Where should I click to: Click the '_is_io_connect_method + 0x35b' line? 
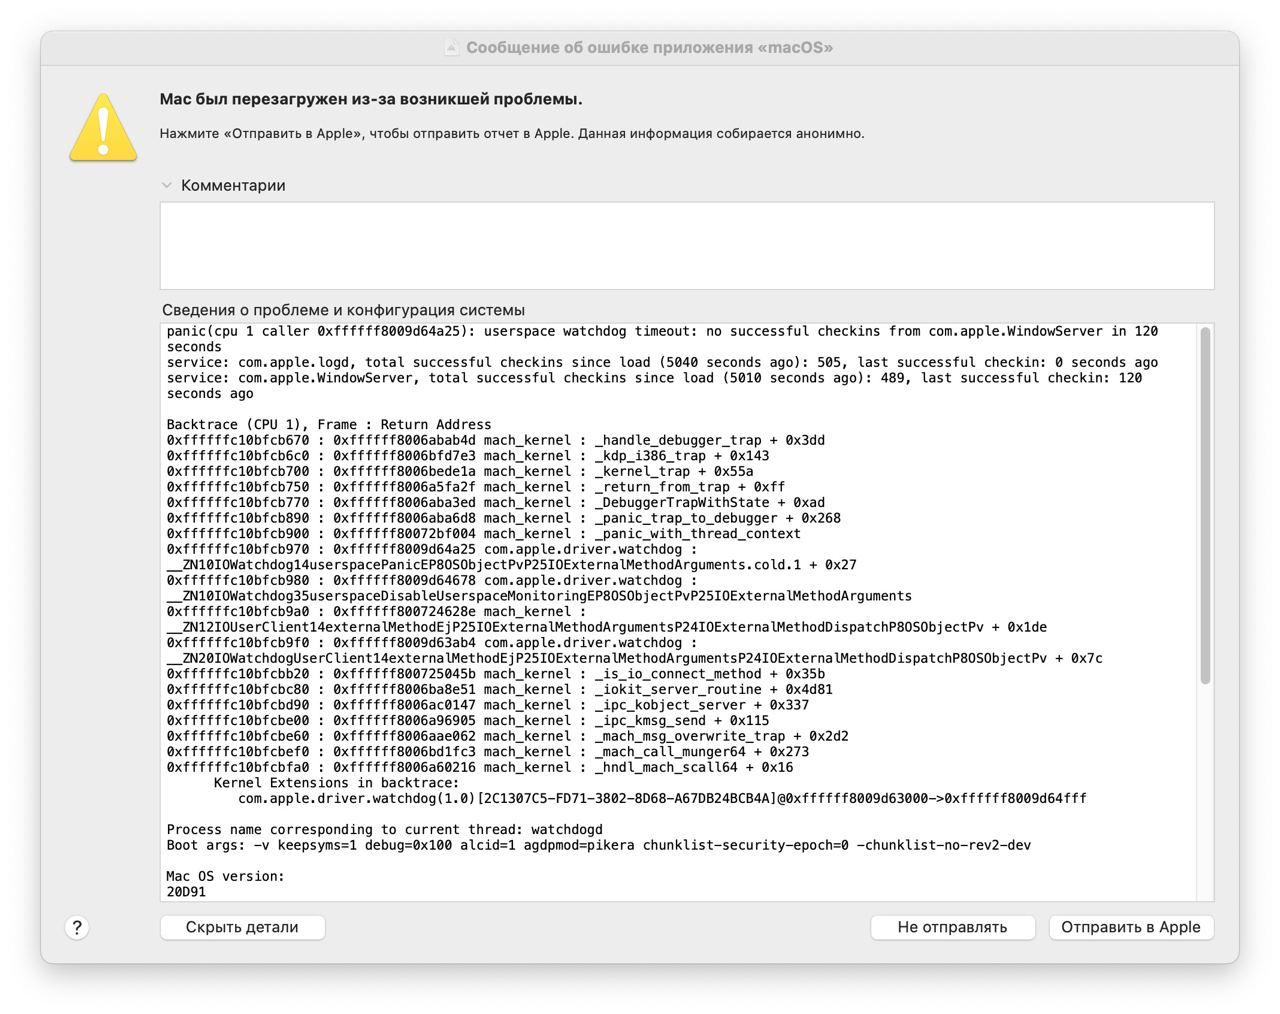[x=496, y=674]
